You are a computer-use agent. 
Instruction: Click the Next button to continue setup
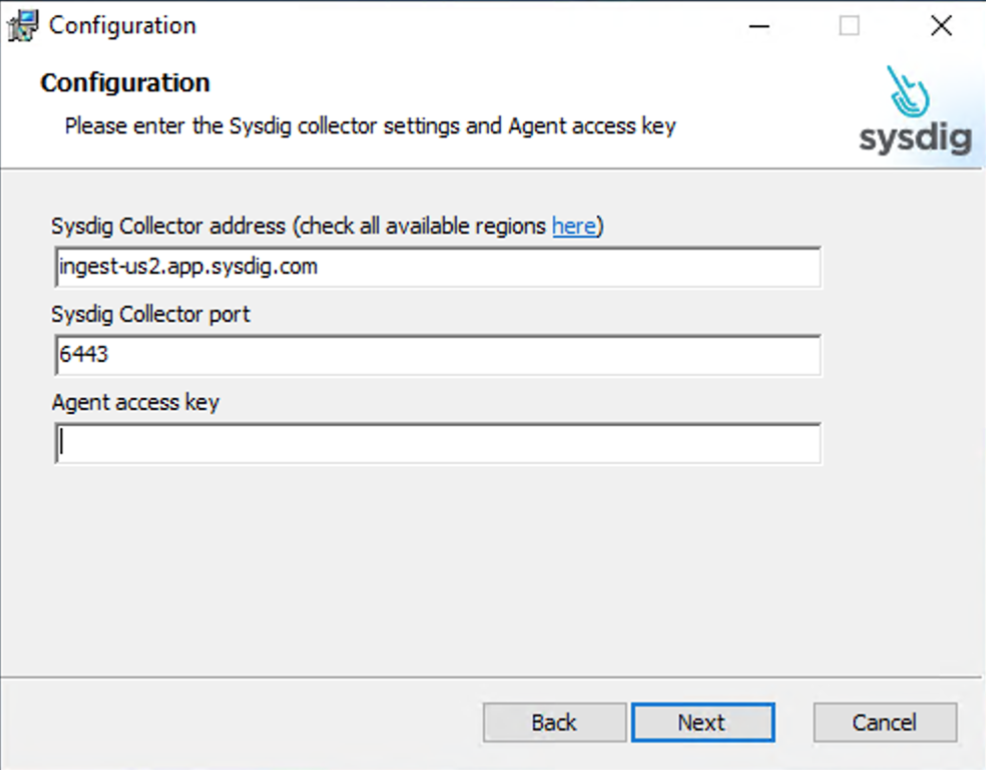703,722
